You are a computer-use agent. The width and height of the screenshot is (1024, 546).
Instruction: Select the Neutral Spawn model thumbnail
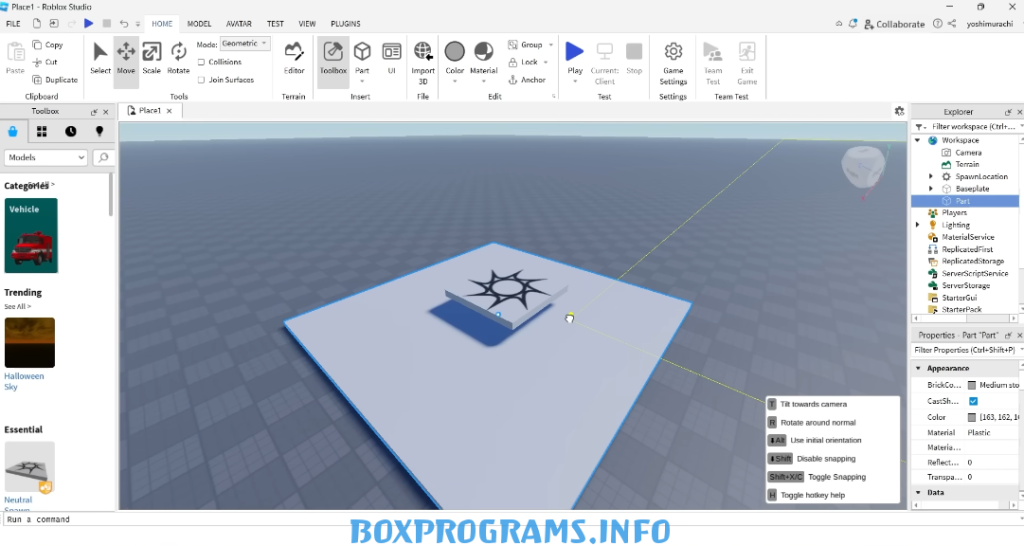click(x=29, y=467)
